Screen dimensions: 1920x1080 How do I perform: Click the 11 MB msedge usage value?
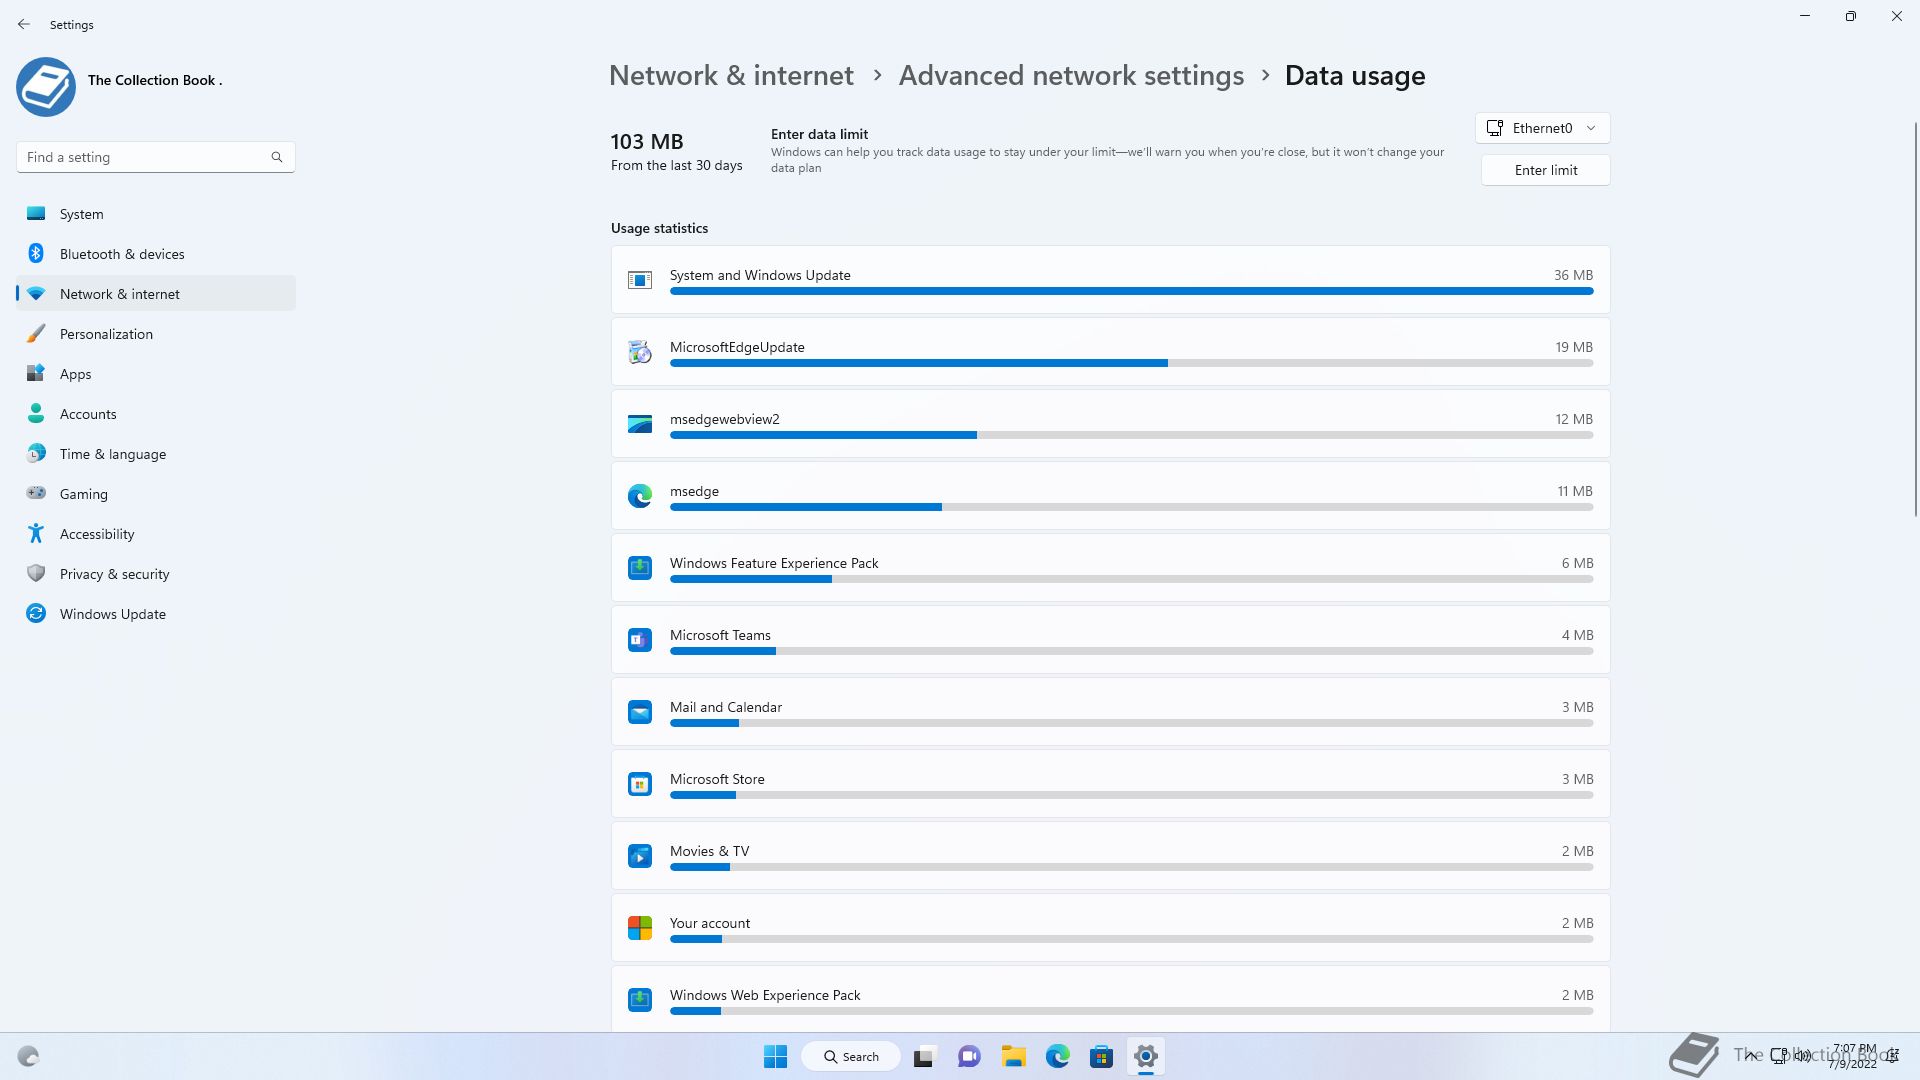coord(1574,491)
